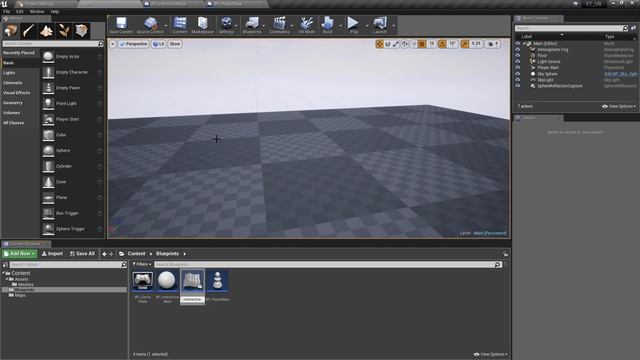The image size is (640, 360).
Task: Pick the Box Trigger item icon
Action: 48,213
